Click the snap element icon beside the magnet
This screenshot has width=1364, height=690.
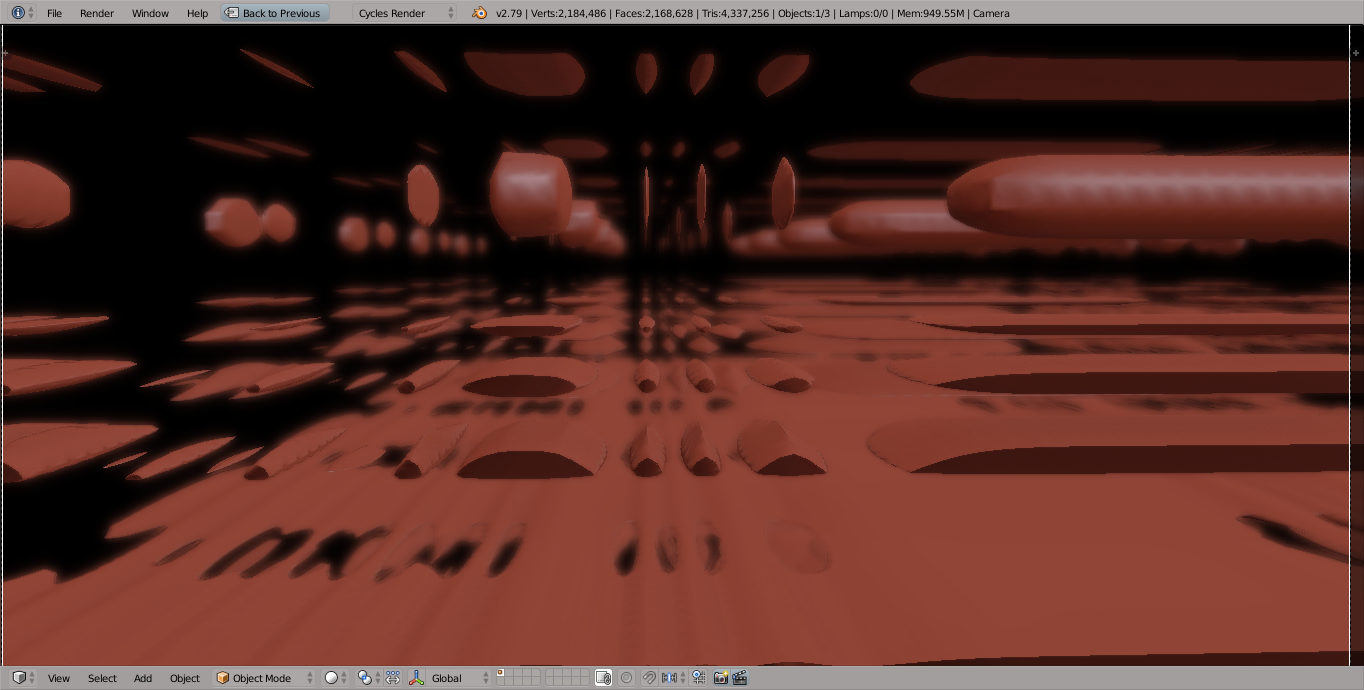[x=668, y=677]
